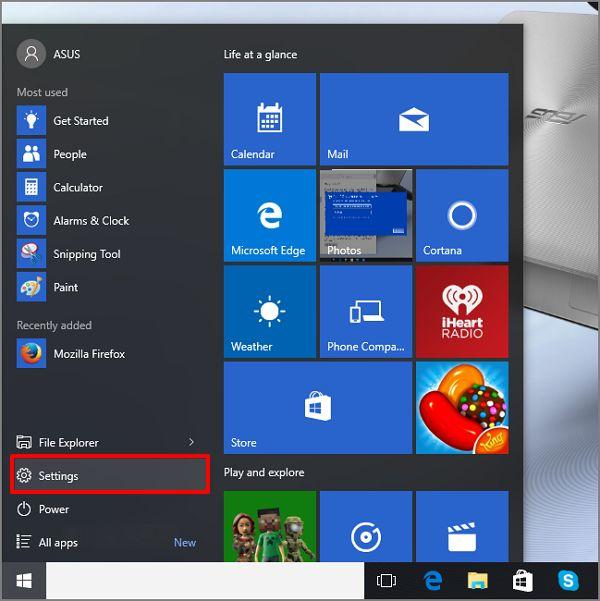The height and width of the screenshot is (601, 600).
Task: Click the Start button on the taskbar
Action: click(x=24, y=581)
